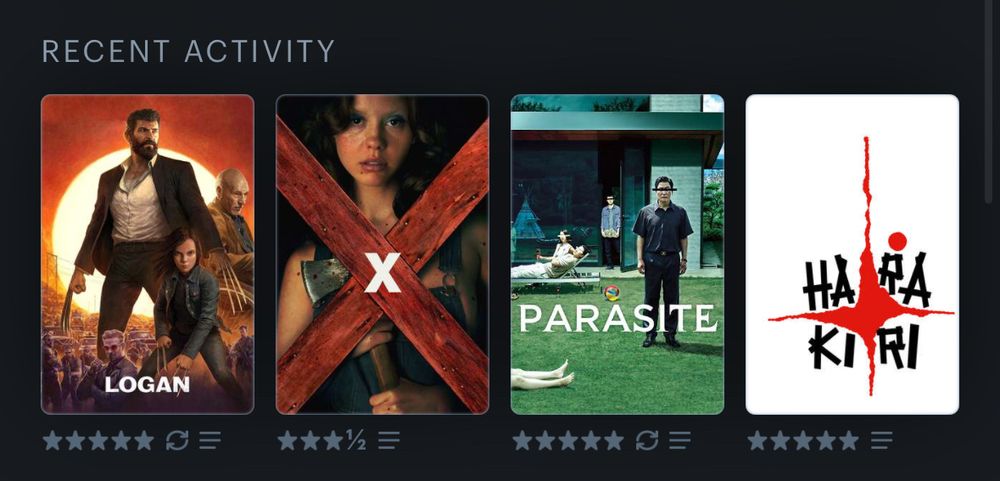The width and height of the screenshot is (1000, 481).
Task: Click the rewatch icon under Logan
Action: [x=177, y=440]
